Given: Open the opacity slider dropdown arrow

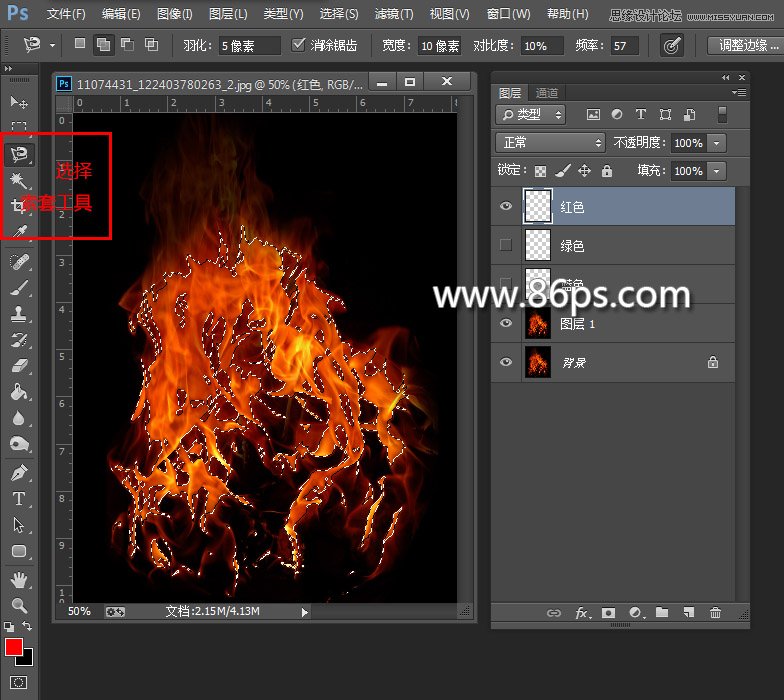Looking at the screenshot, I should pos(716,143).
